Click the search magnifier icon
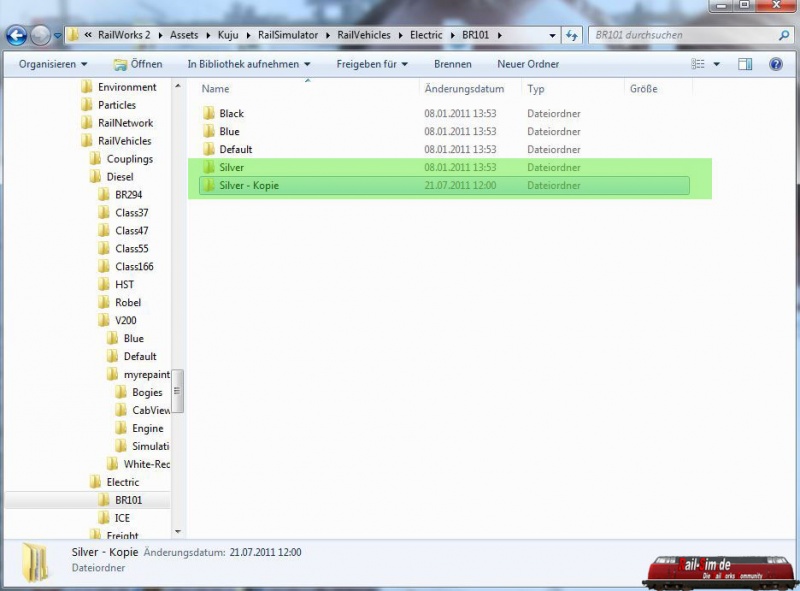 784,35
